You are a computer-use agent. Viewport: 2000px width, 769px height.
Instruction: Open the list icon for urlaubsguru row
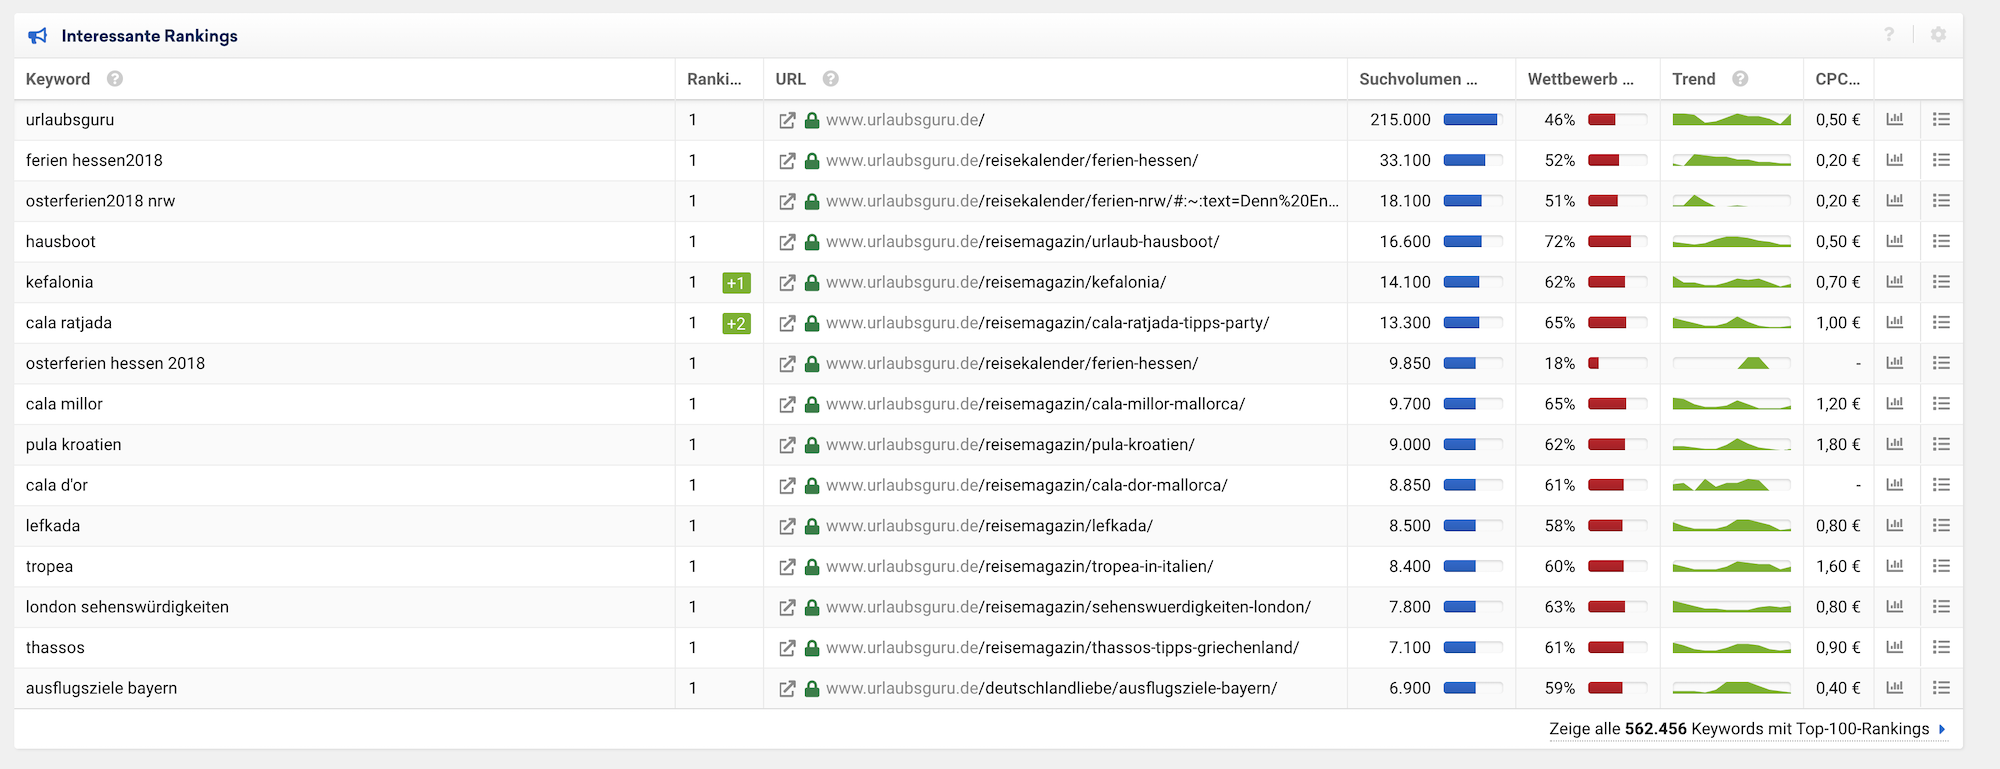[1941, 119]
